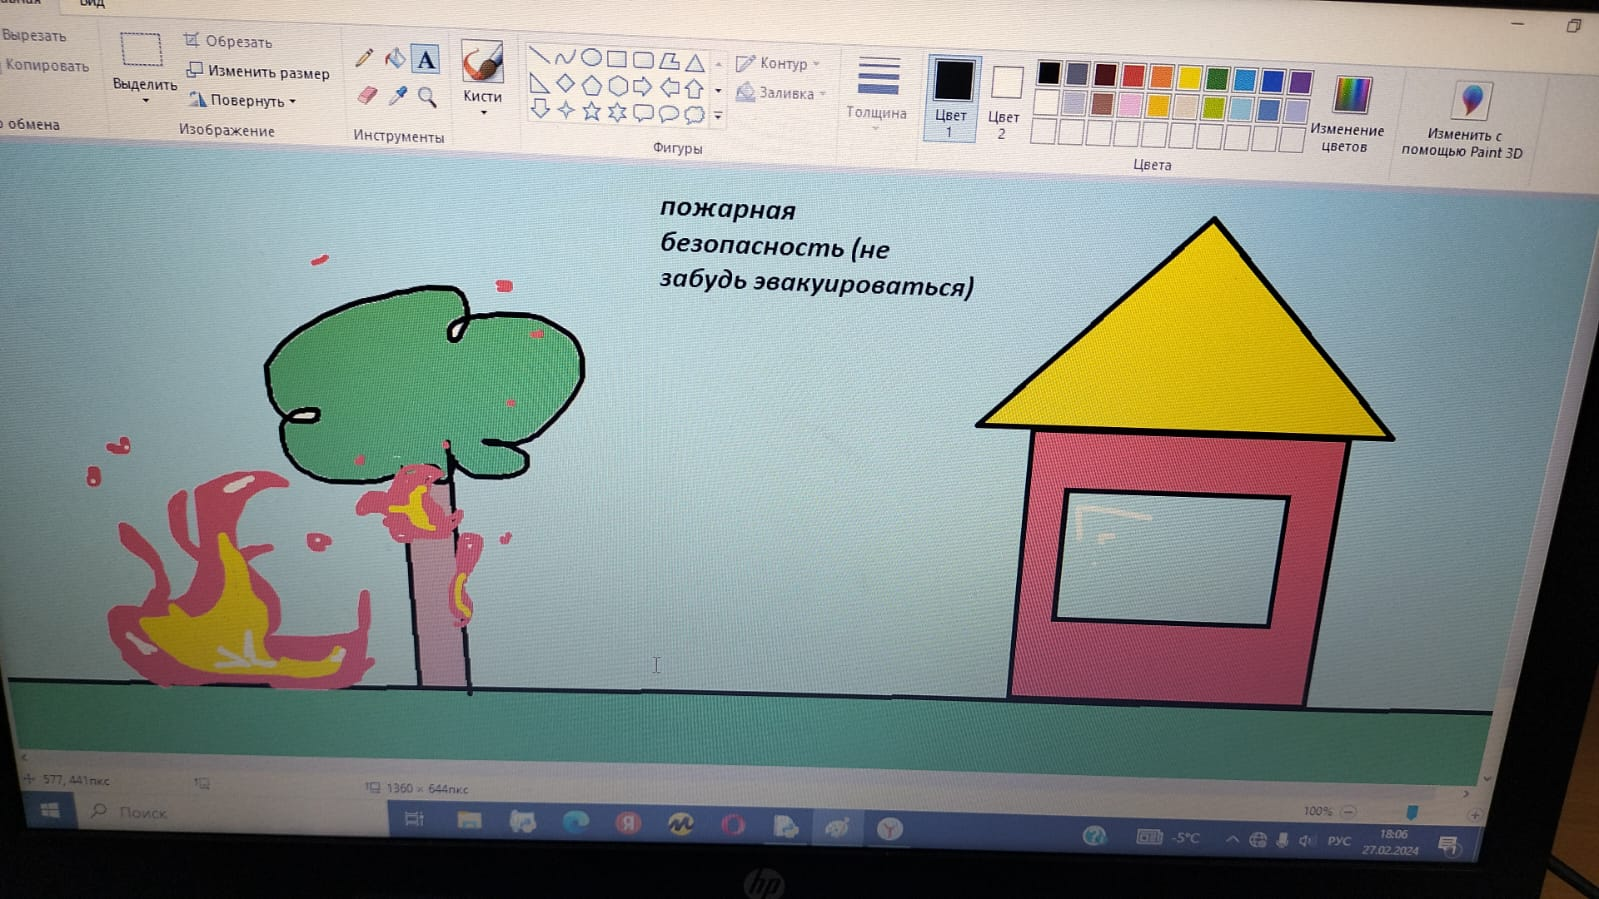
Task: Pick the Curve shape
Action: (x=565, y=57)
